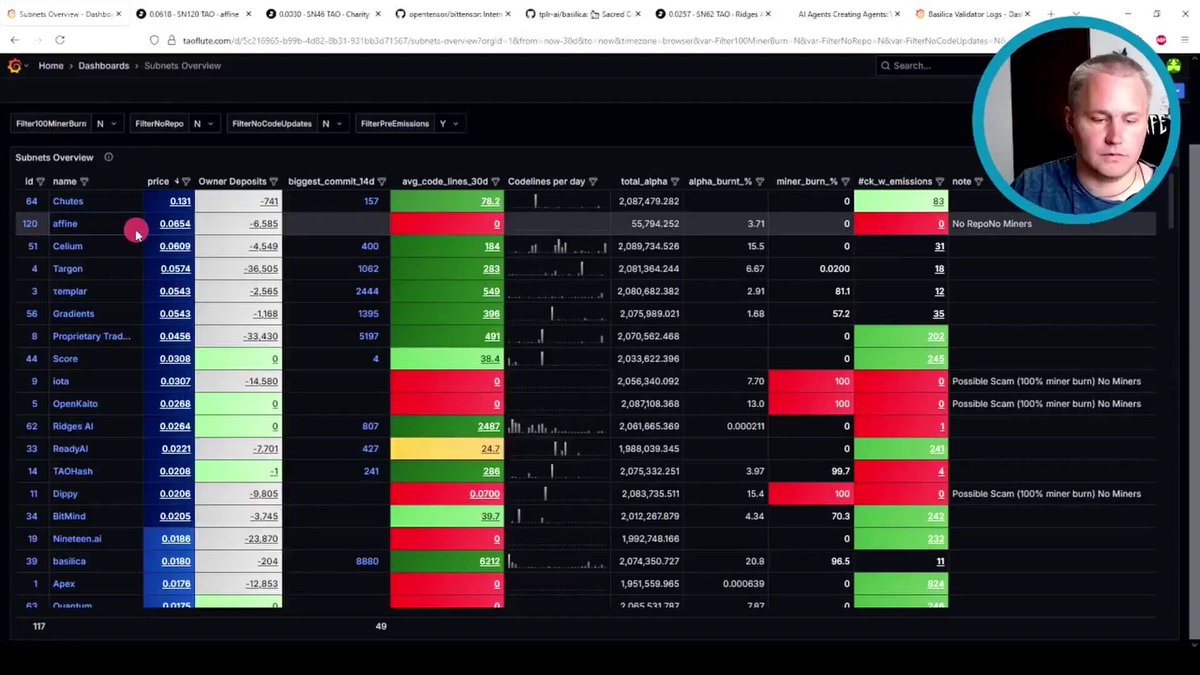Open the Ridges AI subnet link
The width and height of the screenshot is (1200, 675).
coord(73,426)
